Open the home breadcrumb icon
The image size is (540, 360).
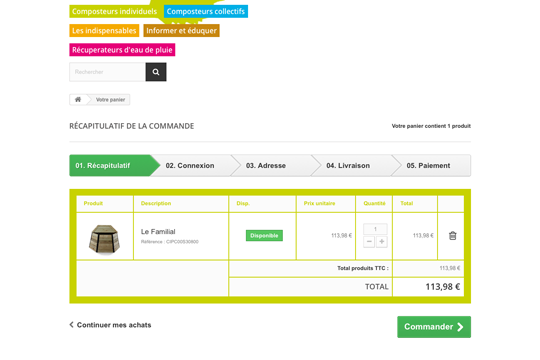(78, 100)
